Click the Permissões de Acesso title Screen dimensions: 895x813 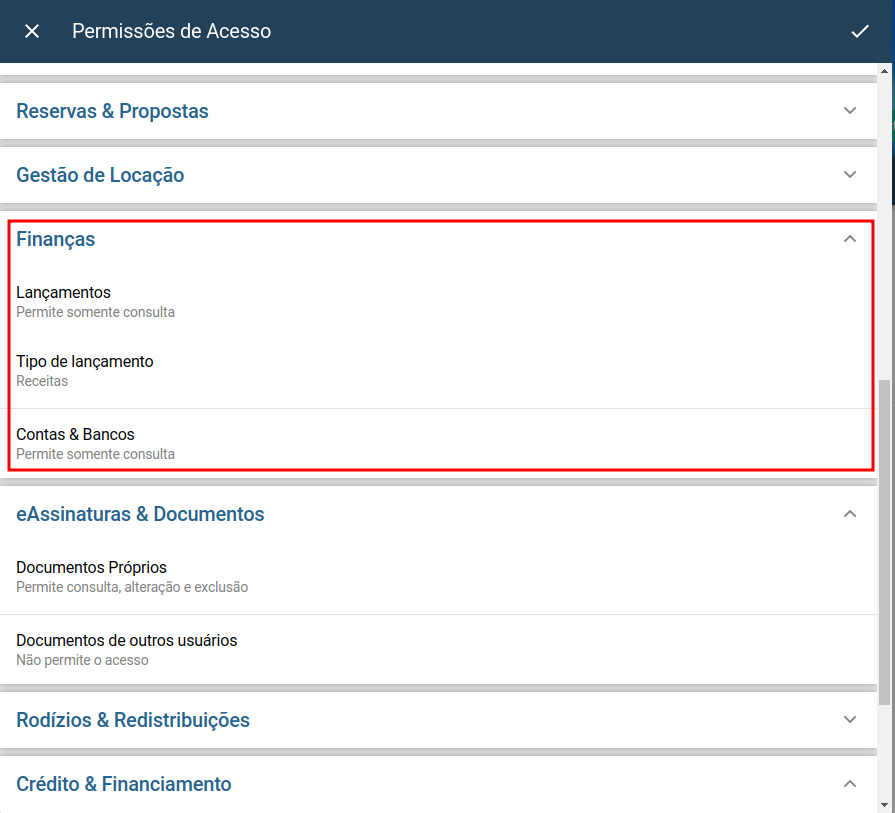[171, 31]
